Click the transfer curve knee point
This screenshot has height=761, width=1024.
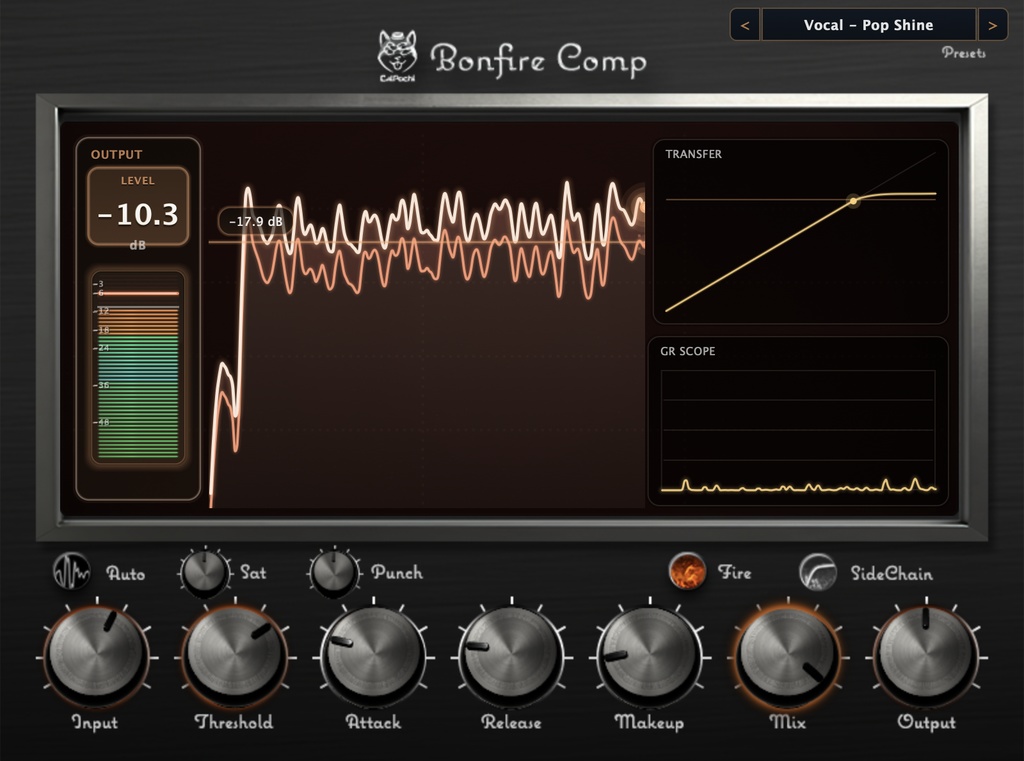point(853,200)
